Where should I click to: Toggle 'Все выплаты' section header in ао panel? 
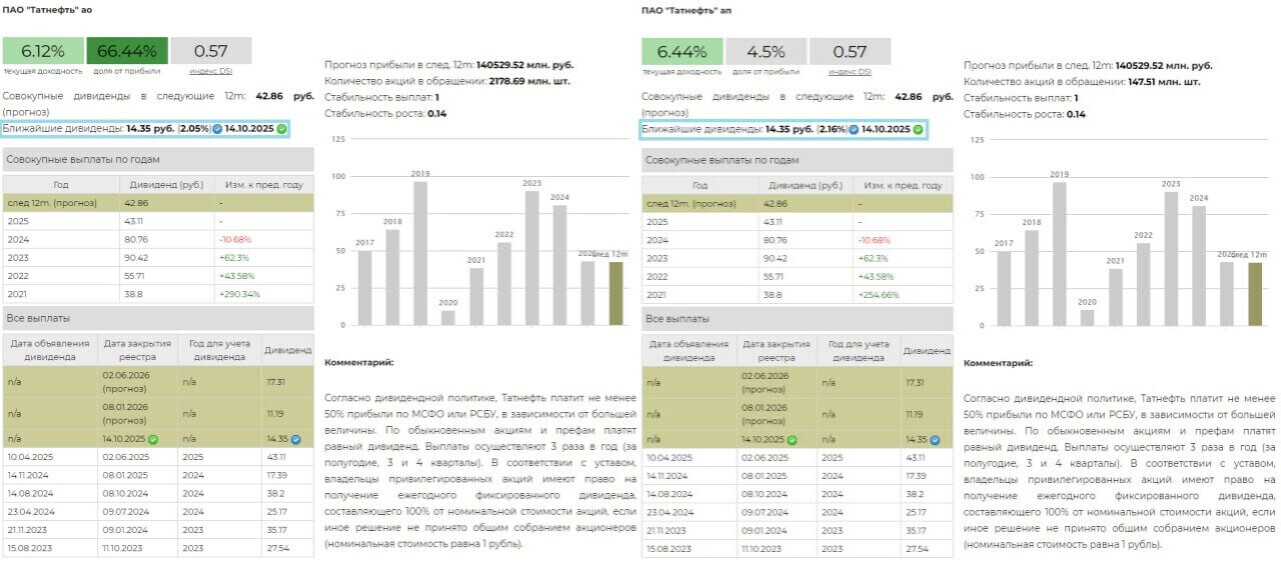click(x=157, y=318)
